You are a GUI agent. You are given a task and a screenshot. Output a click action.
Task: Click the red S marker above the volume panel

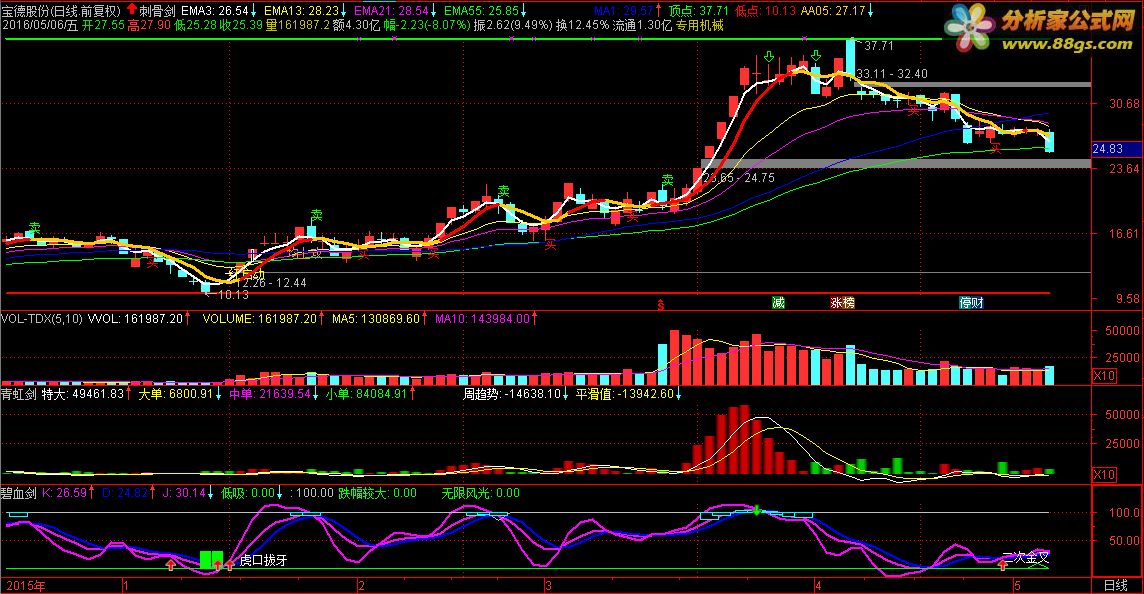point(661,306)
